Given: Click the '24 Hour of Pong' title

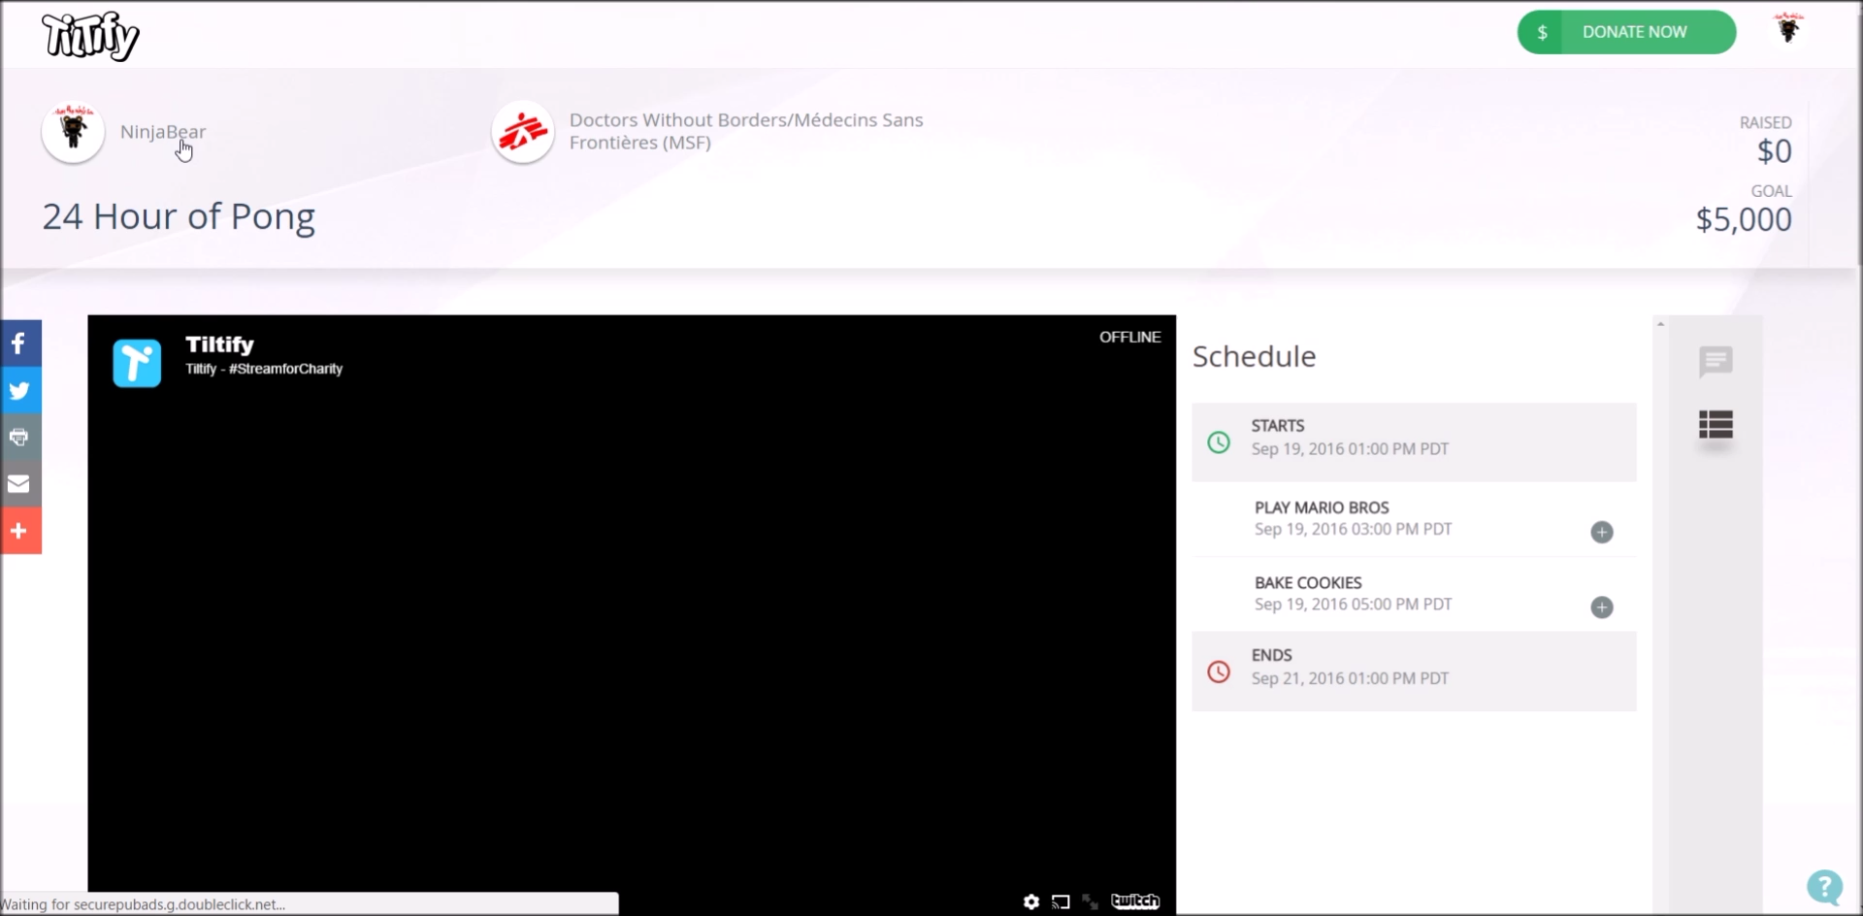Looking at the screenshot, I should tap(179, 216).
